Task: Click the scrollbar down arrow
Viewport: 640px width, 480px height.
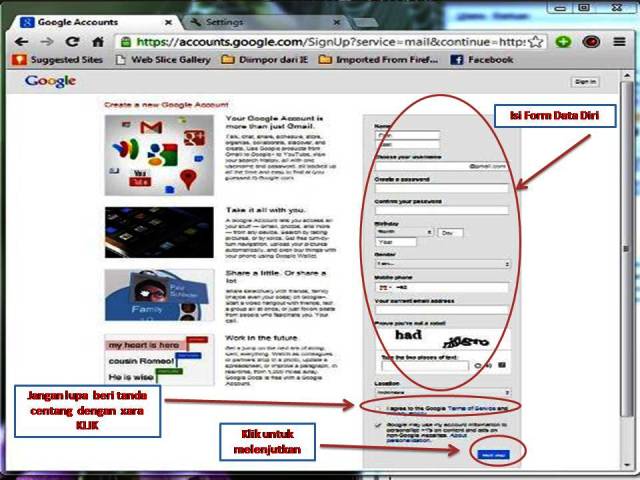Action: 627,465
